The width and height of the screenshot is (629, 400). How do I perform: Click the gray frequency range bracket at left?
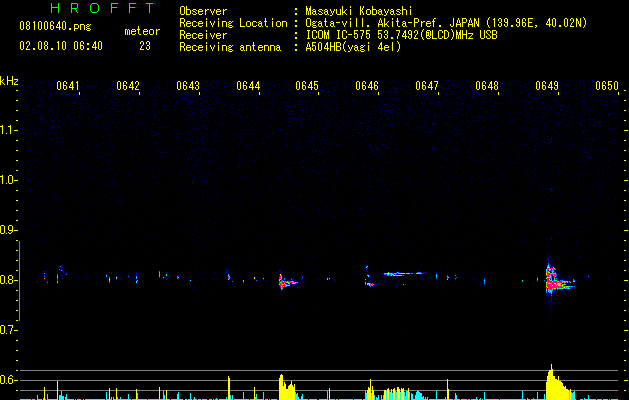click(x=19, y=281)
